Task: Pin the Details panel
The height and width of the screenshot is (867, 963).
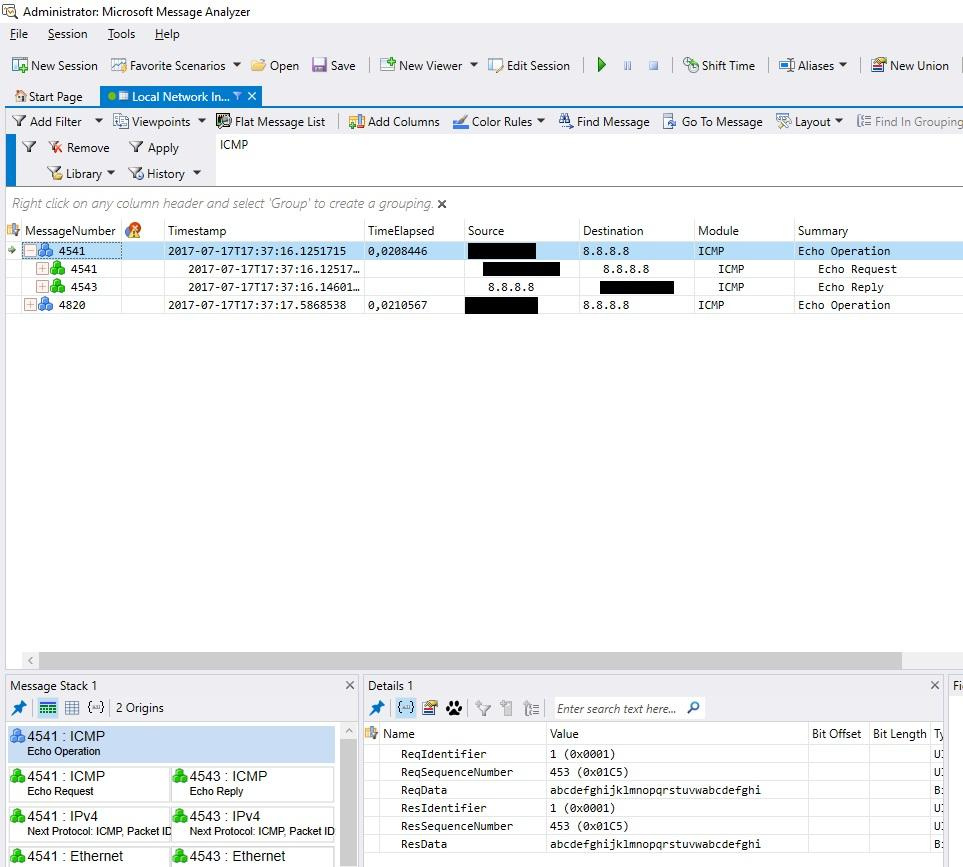Action: pos(377,708)
